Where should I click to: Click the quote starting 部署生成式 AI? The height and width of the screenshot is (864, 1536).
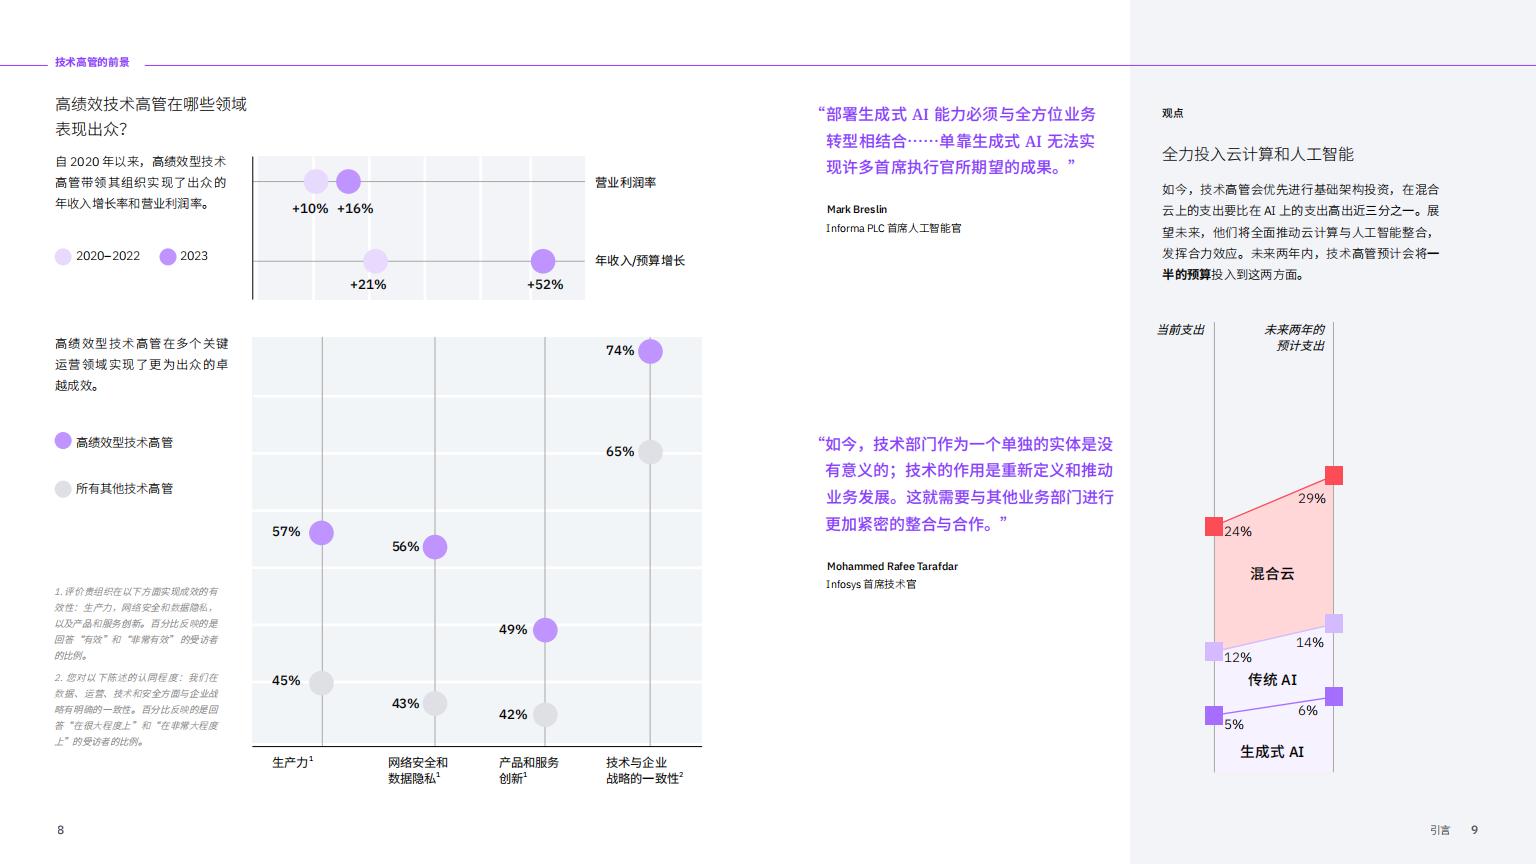(956, 141)
